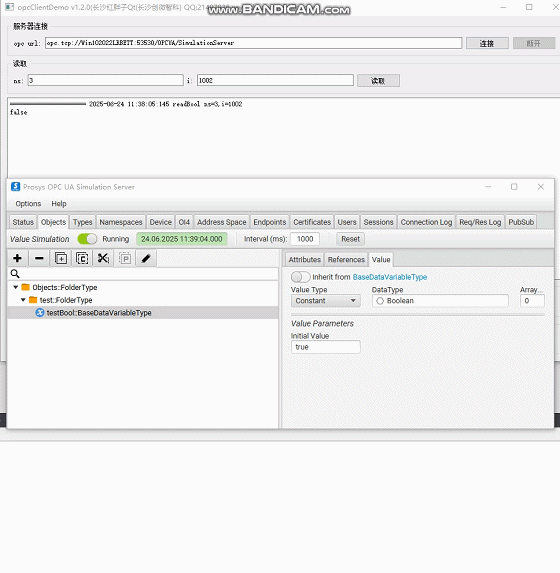
Task: Switch to the Endpoints tab
Action: [270, 222]
